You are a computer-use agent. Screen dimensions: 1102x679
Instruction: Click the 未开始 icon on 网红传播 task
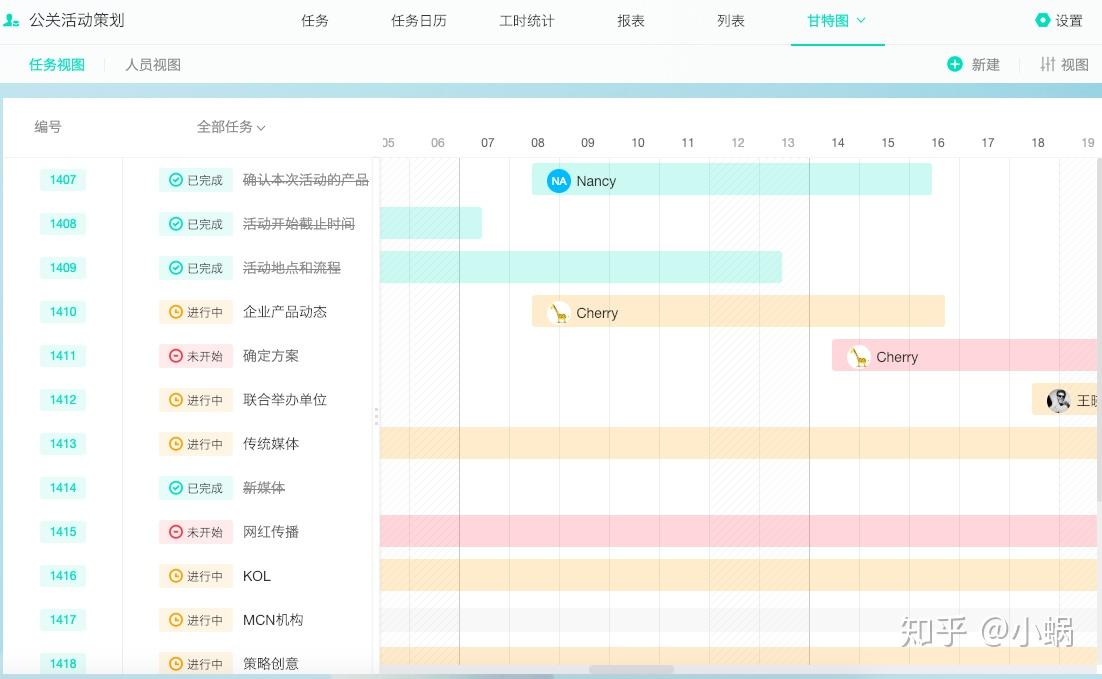(x=176, y=532)
